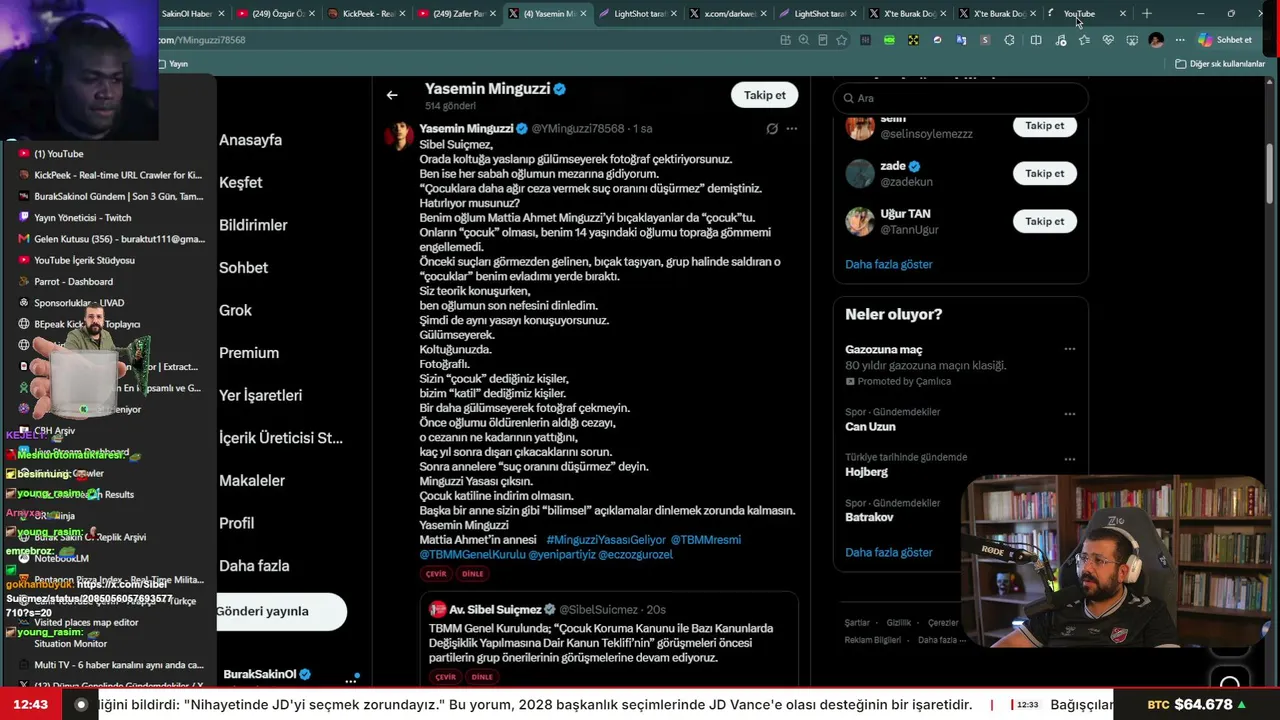Screen dimensions: 1280x720
Task: Open the Gelen Kutusu (356) Gmail item
Action: tap(111, 239)
